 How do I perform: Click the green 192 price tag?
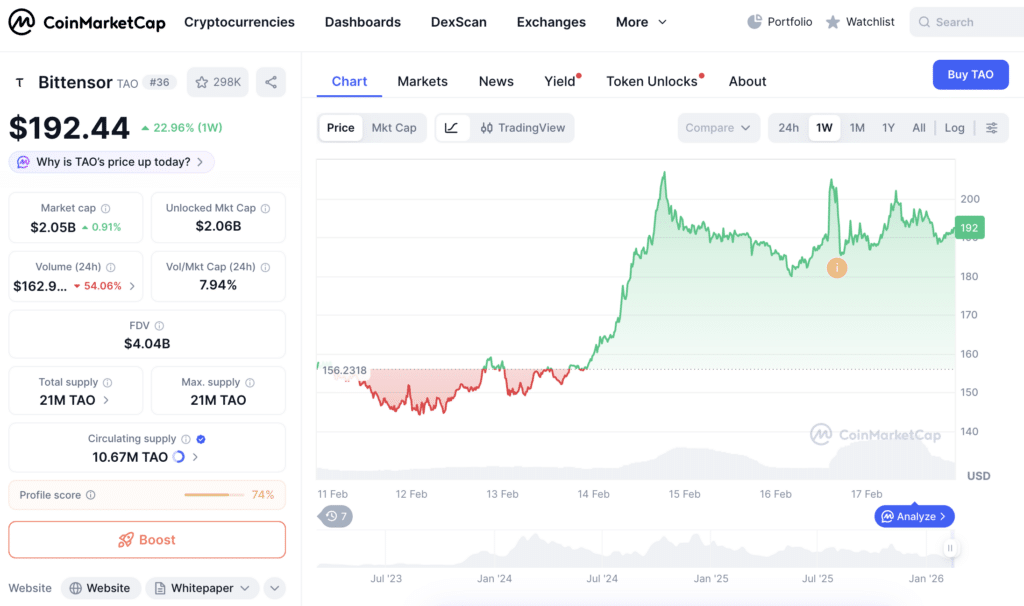point(969,228)
